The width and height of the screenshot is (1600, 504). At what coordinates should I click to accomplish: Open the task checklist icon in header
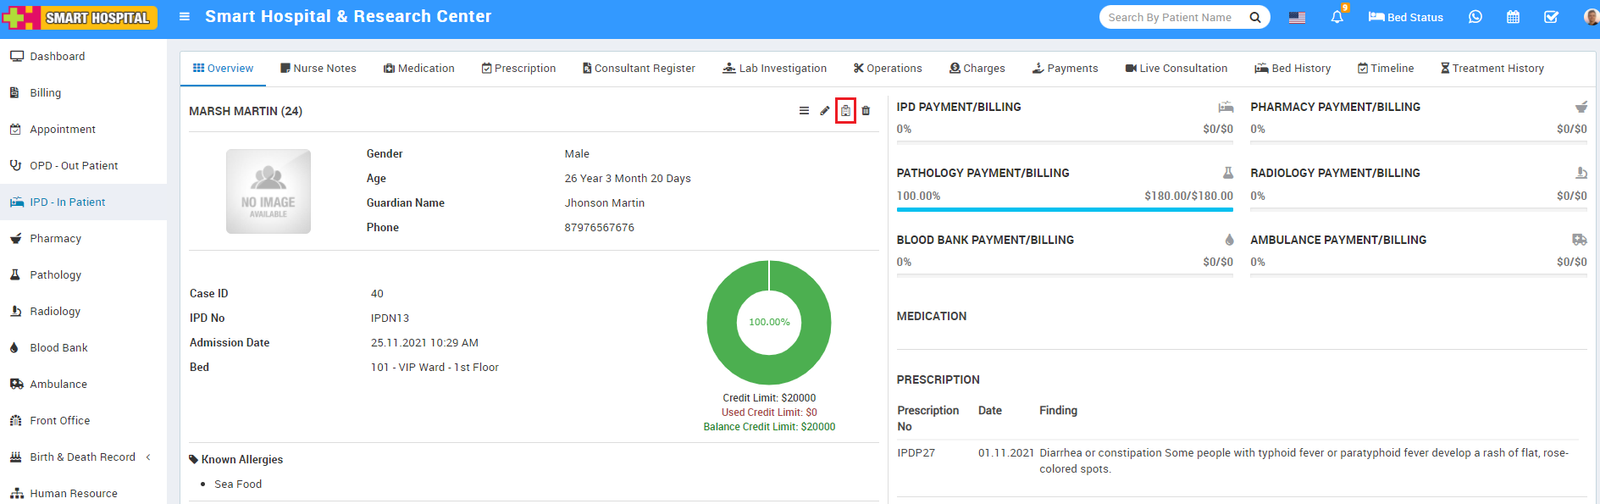click(1551, 17)
